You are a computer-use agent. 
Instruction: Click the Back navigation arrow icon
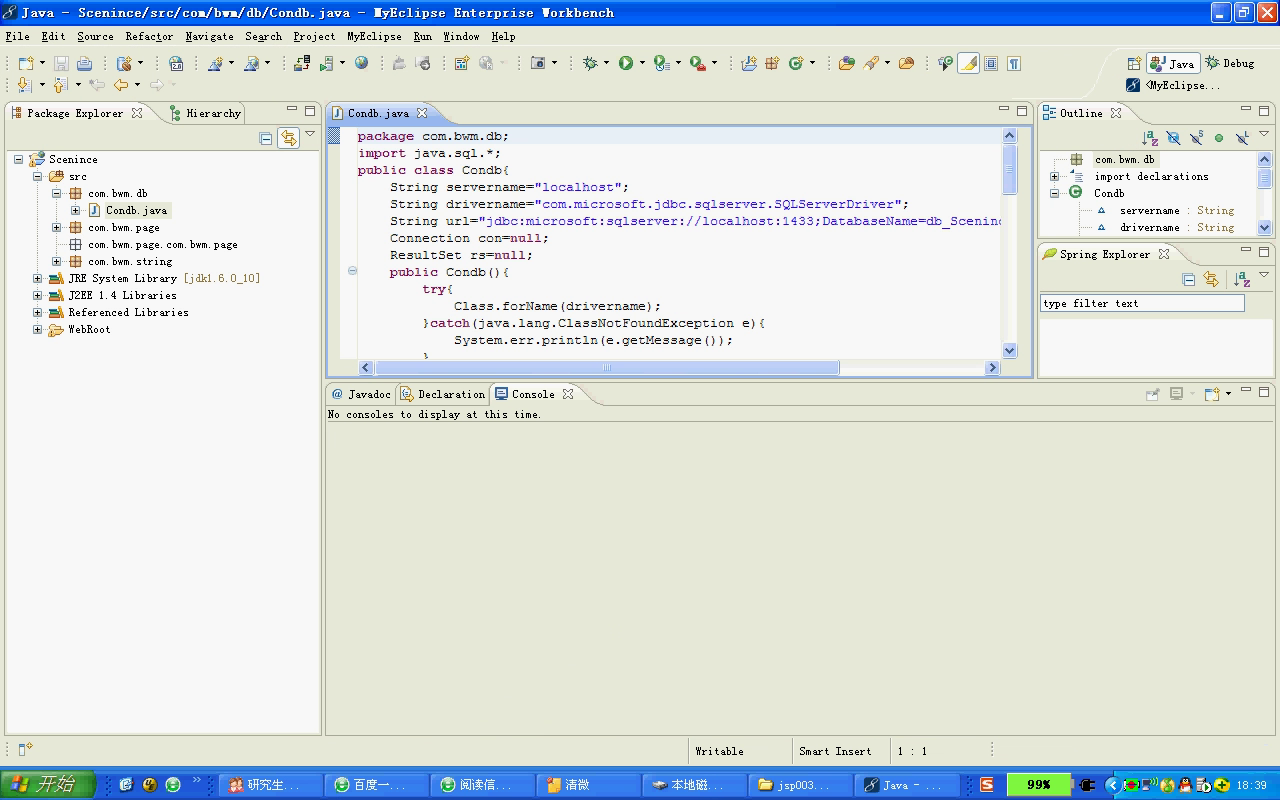[121, 85]
